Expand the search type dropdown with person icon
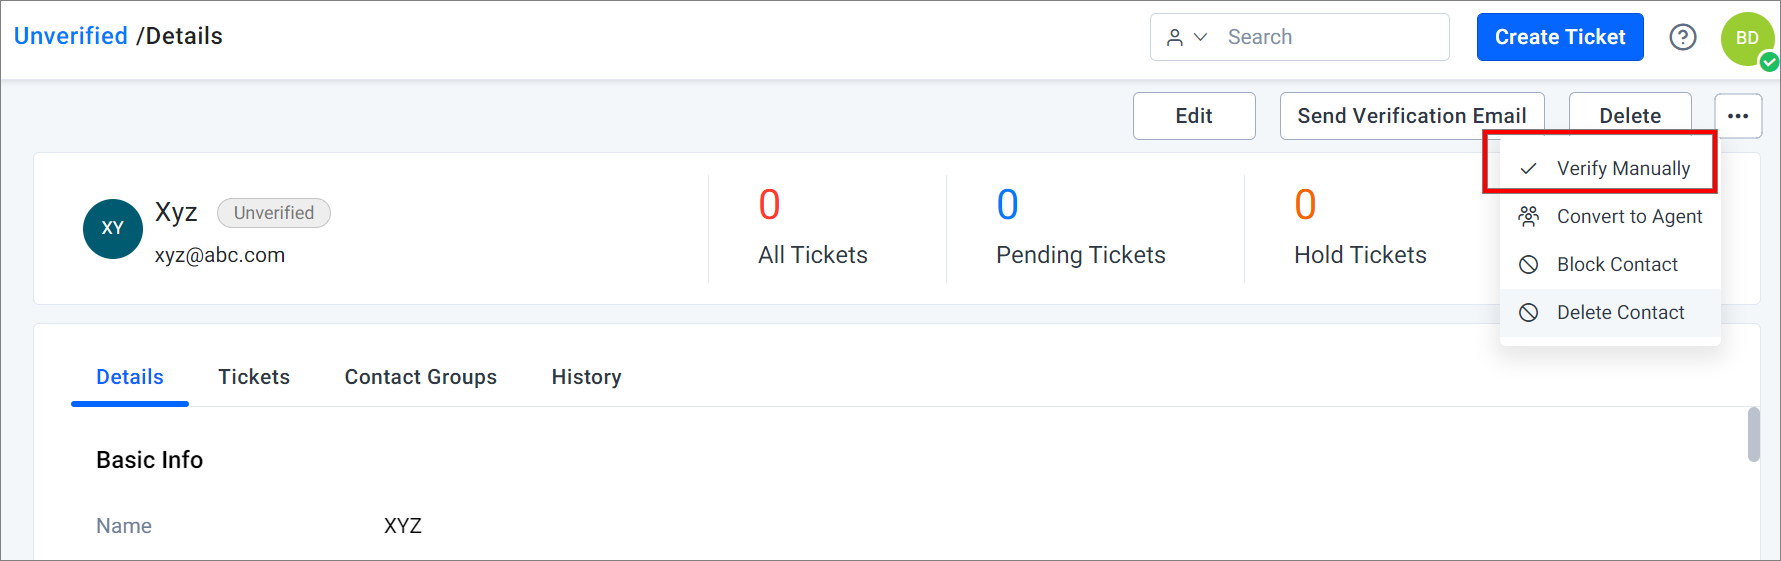 1187,37
